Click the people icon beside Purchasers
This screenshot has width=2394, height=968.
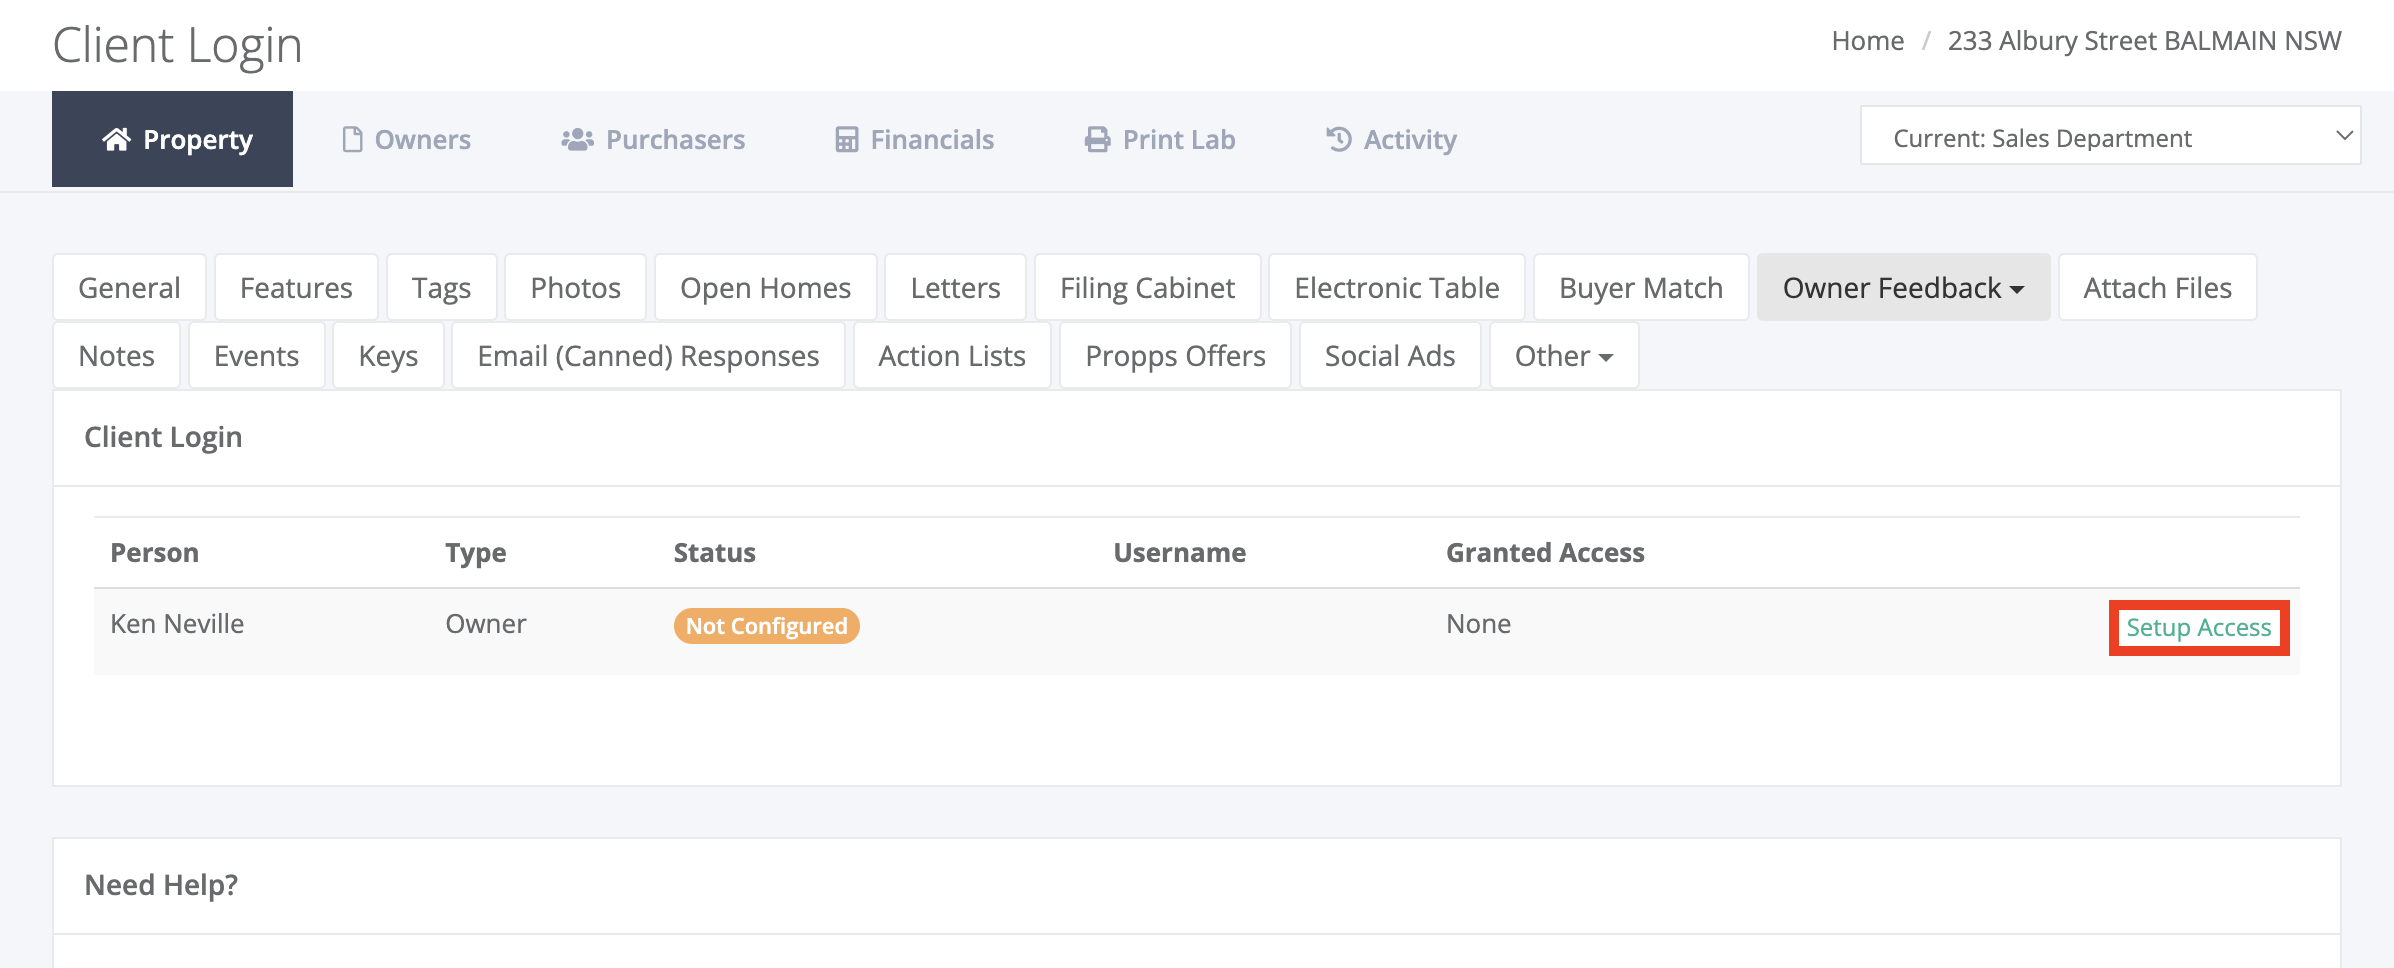tap(577, 139)
